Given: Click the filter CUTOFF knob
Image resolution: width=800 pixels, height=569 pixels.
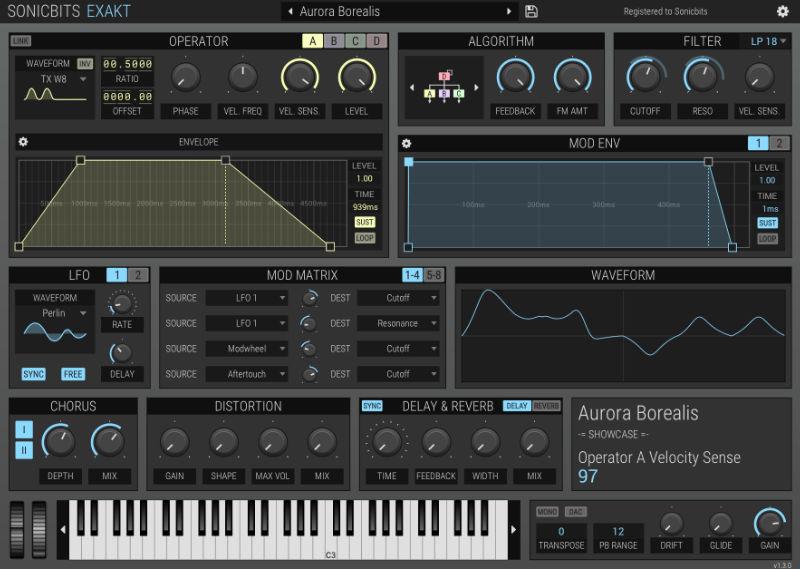Looking at the screenshot, I should pos(644,76).
